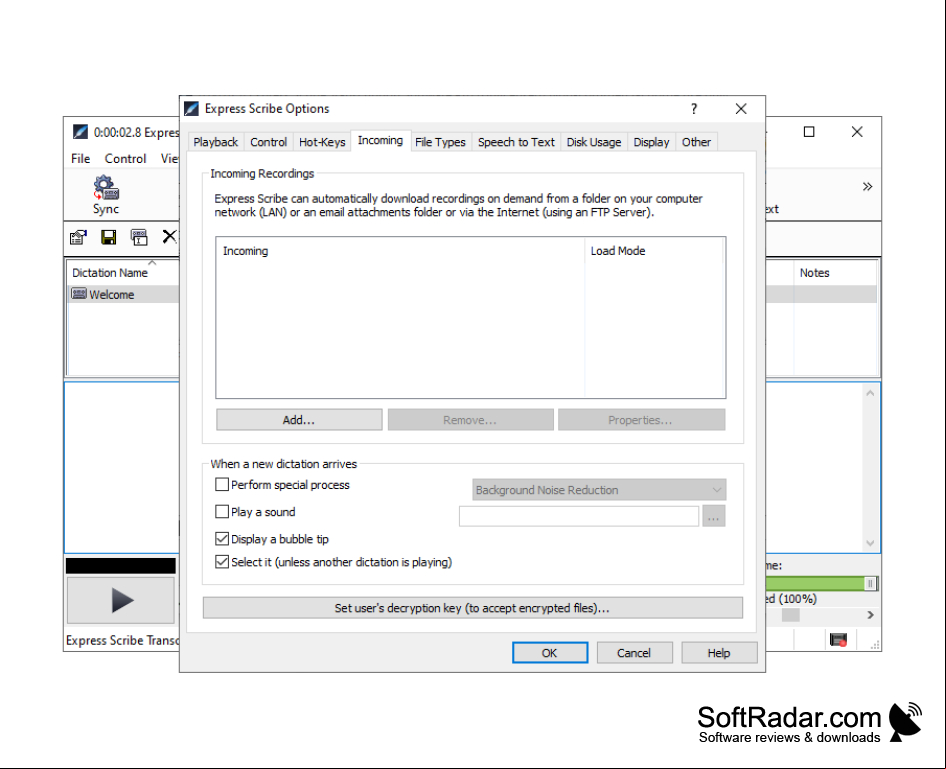The image size is (946, 769).
Task: Open the File menu in main window
Action: (80, 159)
